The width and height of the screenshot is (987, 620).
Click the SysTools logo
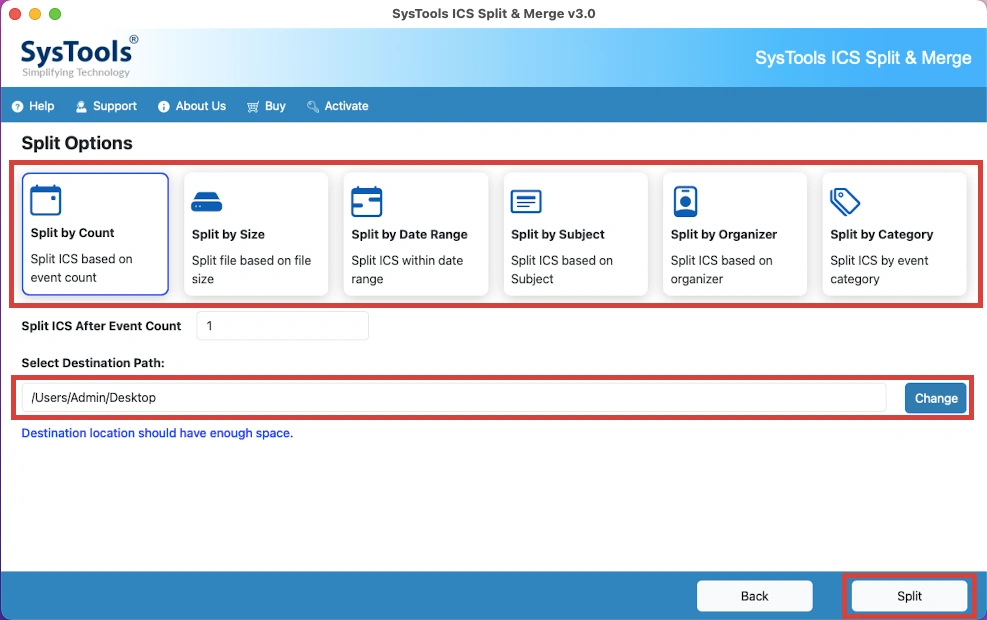[x=79, y=56]
